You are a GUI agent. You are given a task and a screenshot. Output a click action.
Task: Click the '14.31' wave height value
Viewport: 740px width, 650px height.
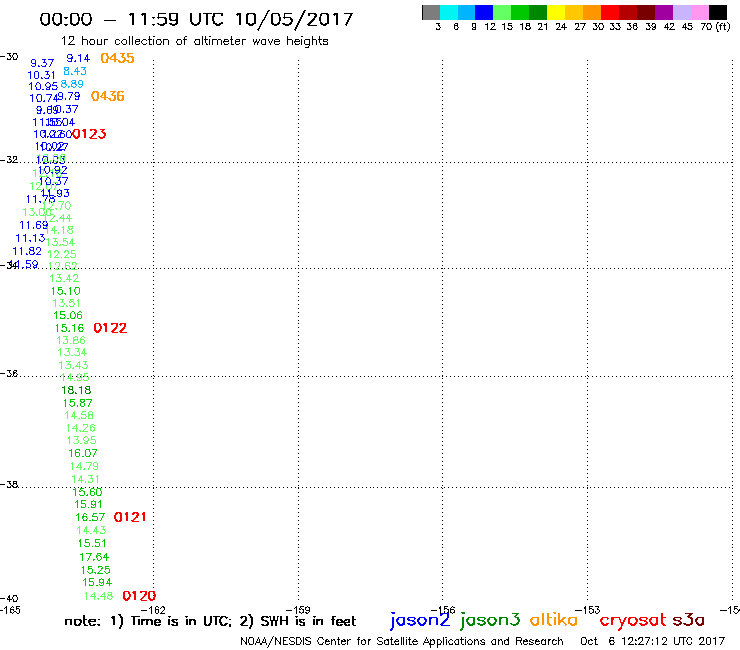pos(85,479)
